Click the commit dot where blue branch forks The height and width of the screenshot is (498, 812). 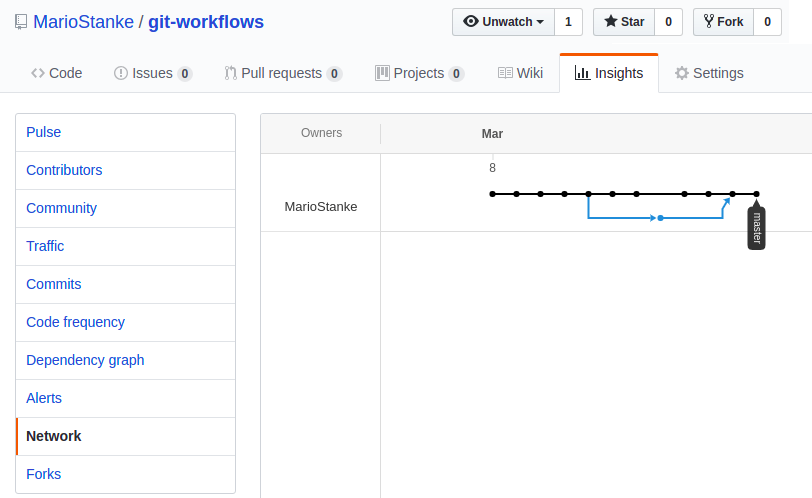588,194
